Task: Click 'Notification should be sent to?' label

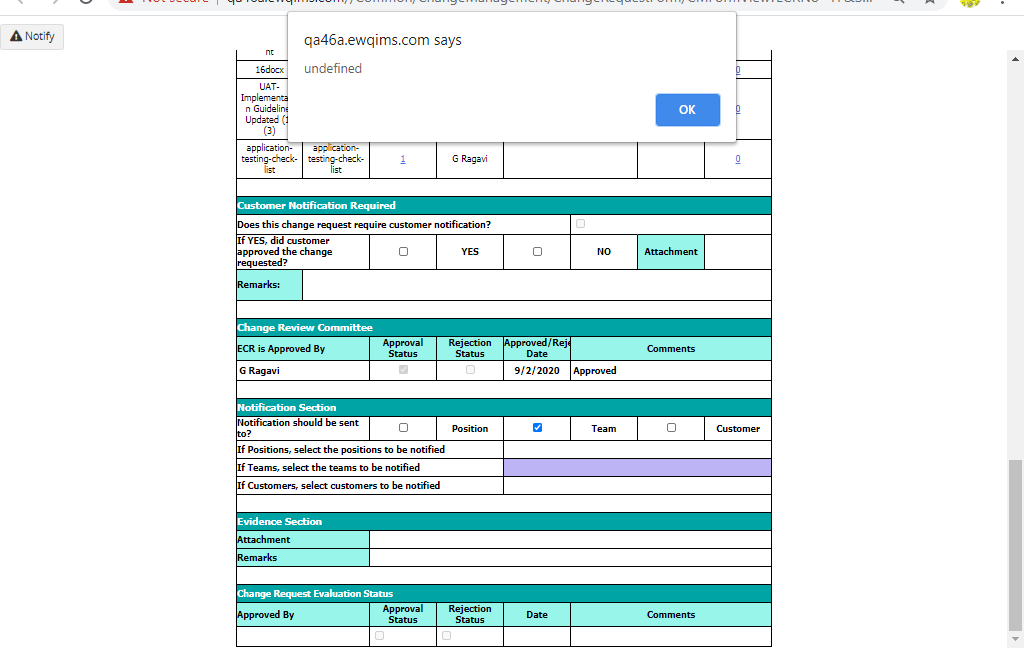Action: pos(298,428)
